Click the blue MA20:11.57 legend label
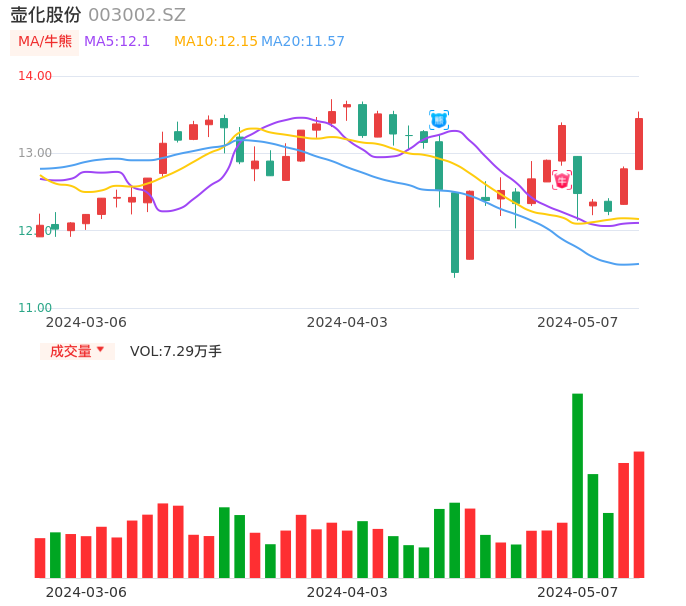The width and height of the screenshot is (686, 606). (303, 42)
